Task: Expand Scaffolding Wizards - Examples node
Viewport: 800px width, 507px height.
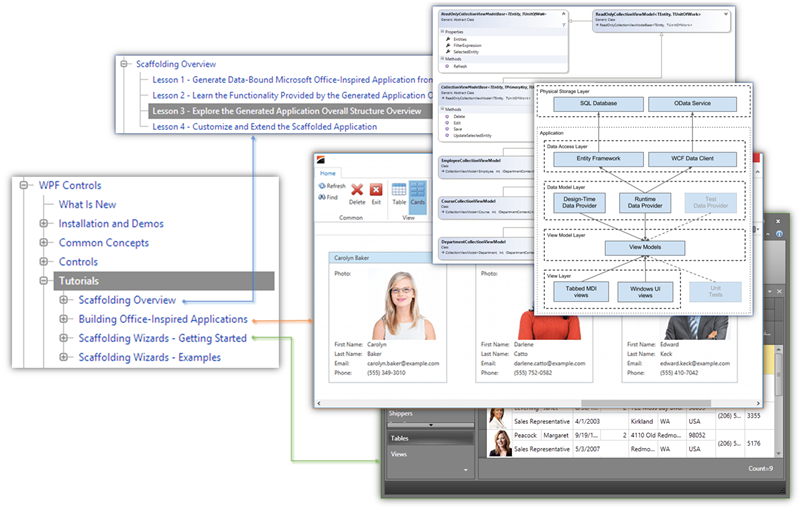Action: coord(63,357)
